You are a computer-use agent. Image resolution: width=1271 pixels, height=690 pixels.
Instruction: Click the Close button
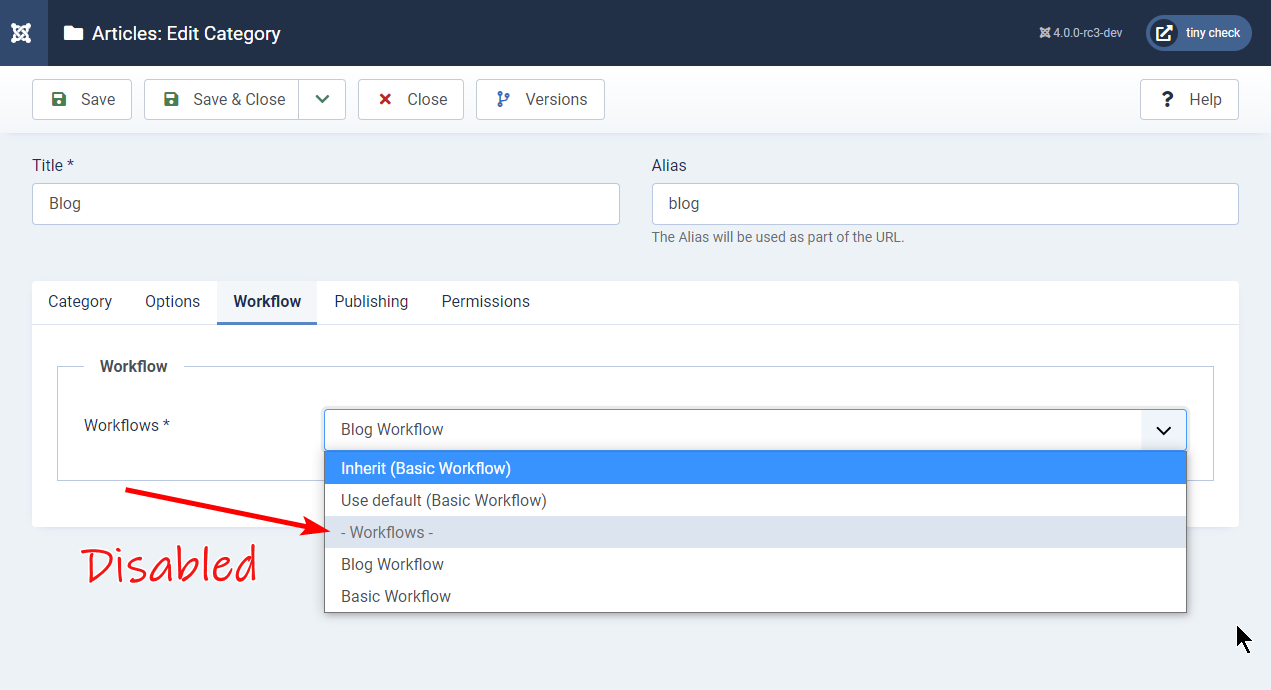click(x=411, y=99)
